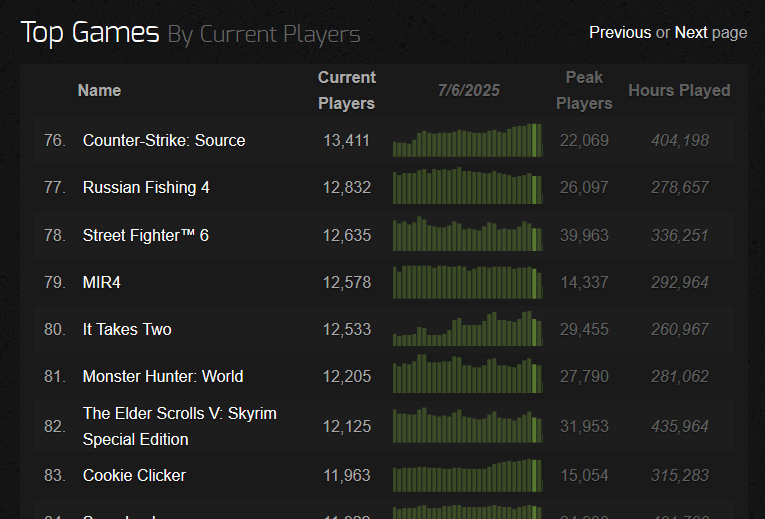Click hours played value 292,964

click(x=680, y=282)
